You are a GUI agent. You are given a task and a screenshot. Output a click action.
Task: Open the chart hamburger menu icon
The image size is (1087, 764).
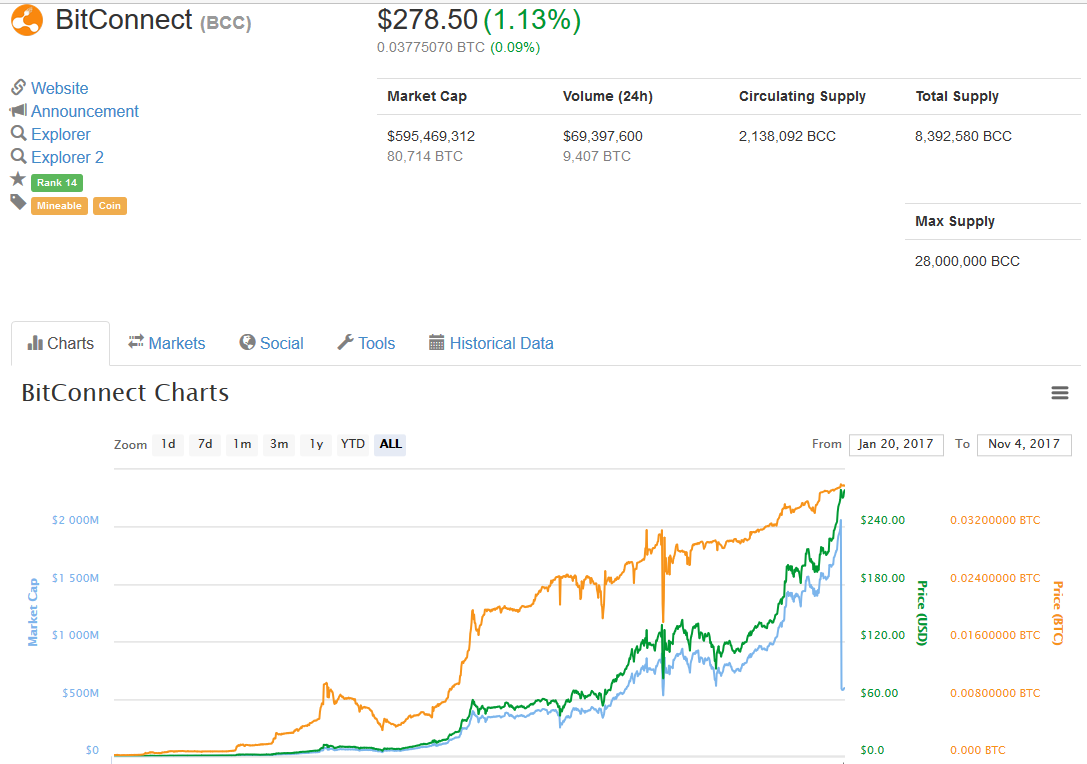click(x=1059, y=393)
